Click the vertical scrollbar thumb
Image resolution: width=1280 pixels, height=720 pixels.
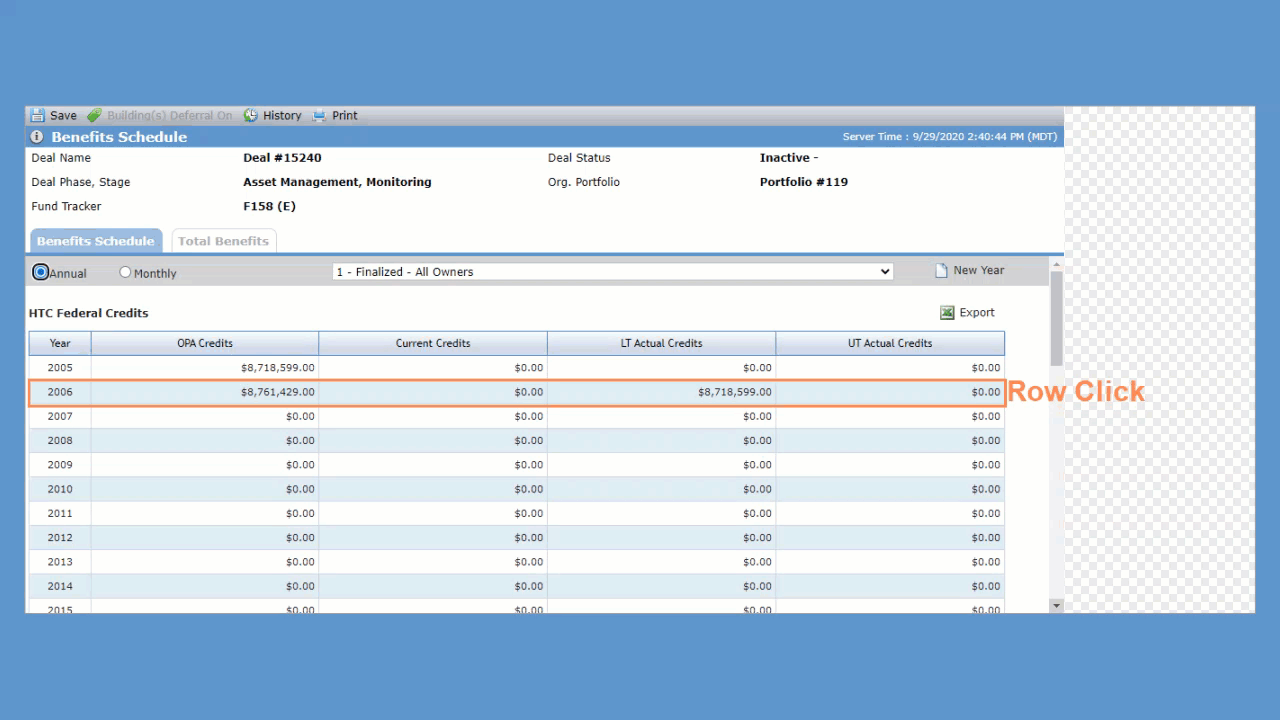coord(1056,318)
